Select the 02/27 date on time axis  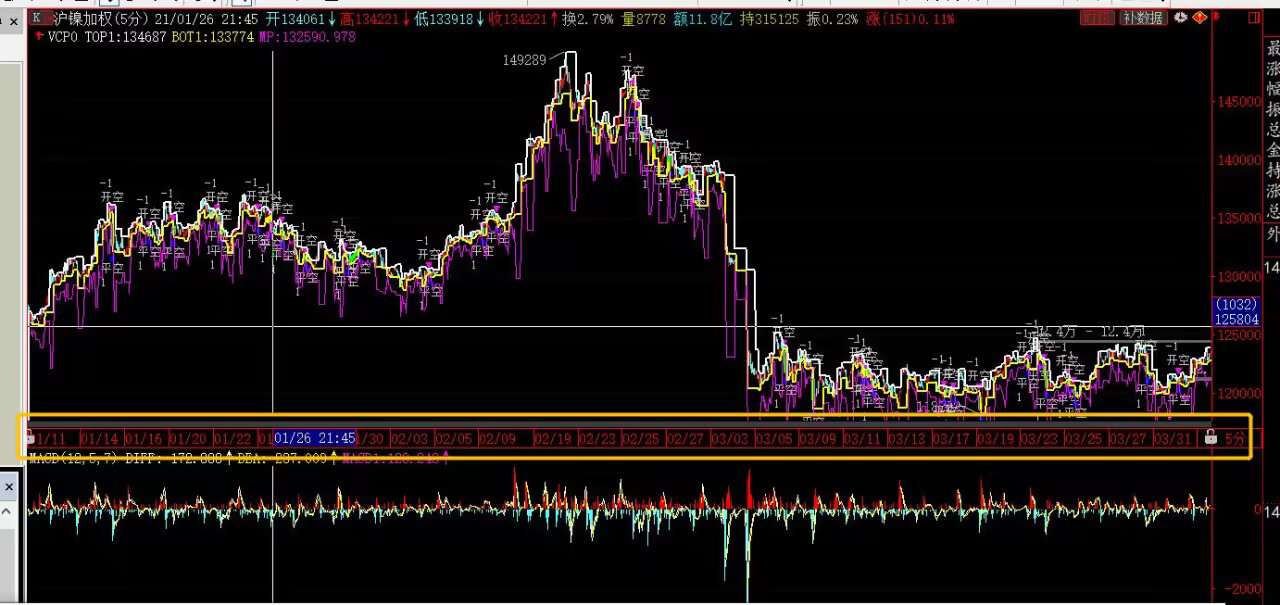pos(686,438)
